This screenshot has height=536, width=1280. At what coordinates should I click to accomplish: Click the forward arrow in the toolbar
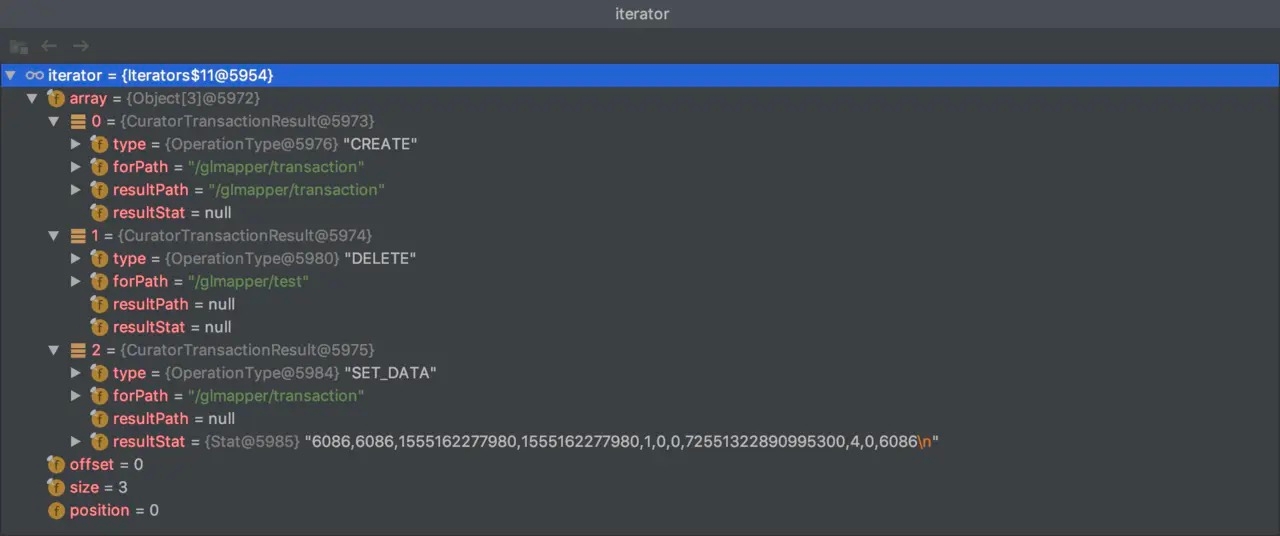(x=81, y=46)
